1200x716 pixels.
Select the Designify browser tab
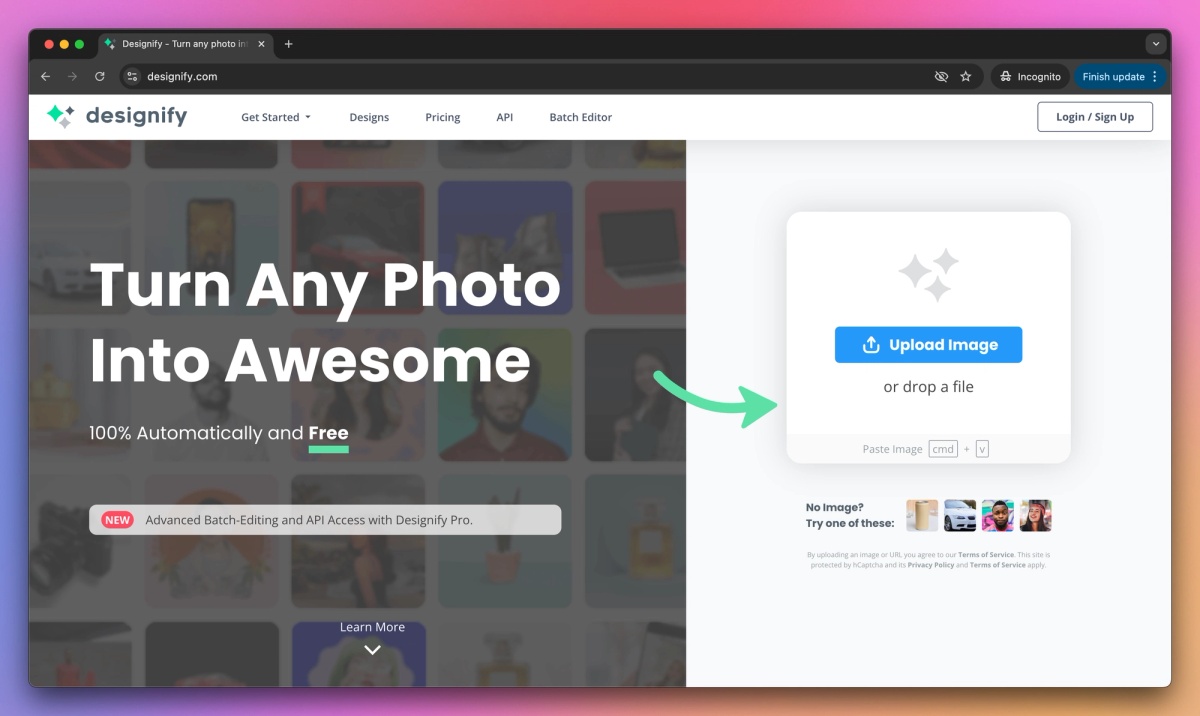tap(185, 44)
